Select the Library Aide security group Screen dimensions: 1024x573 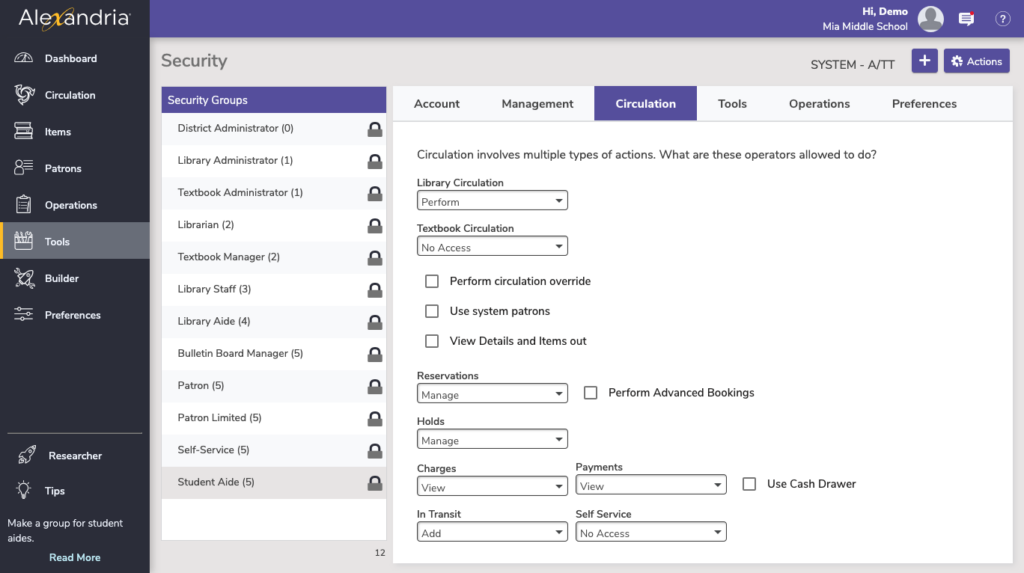[214, 321]
